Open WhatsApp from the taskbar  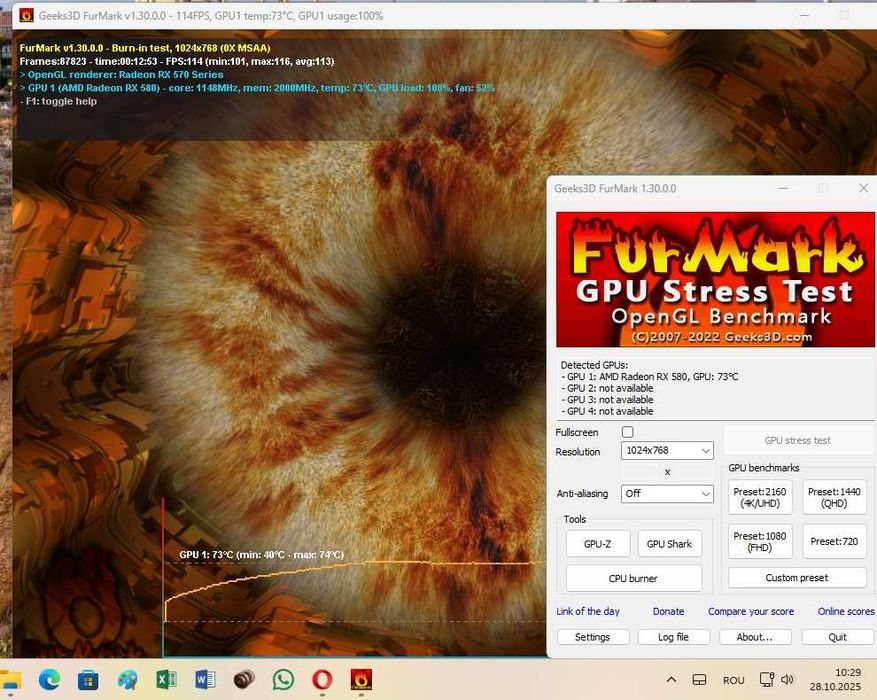(x=283, y=680)
